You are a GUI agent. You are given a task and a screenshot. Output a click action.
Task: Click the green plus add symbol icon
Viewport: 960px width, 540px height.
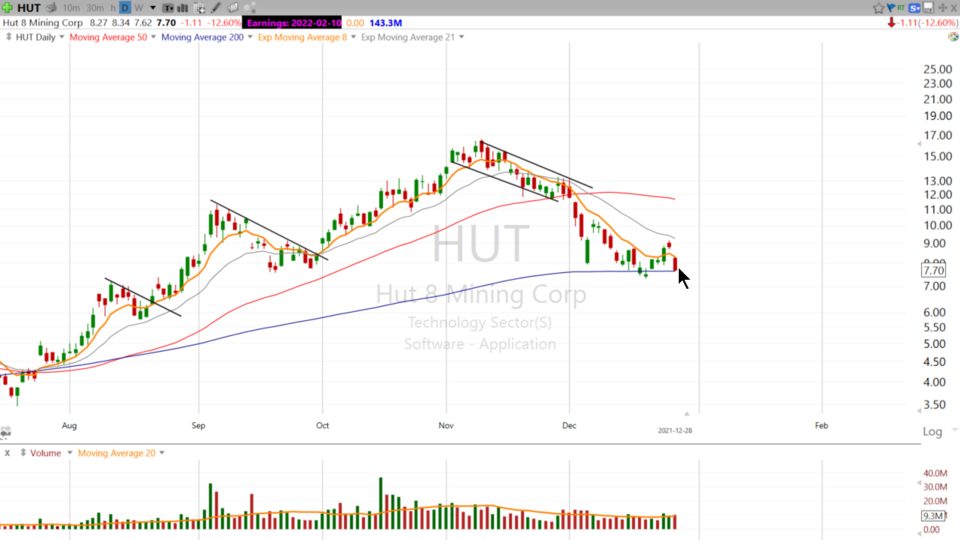9,7
